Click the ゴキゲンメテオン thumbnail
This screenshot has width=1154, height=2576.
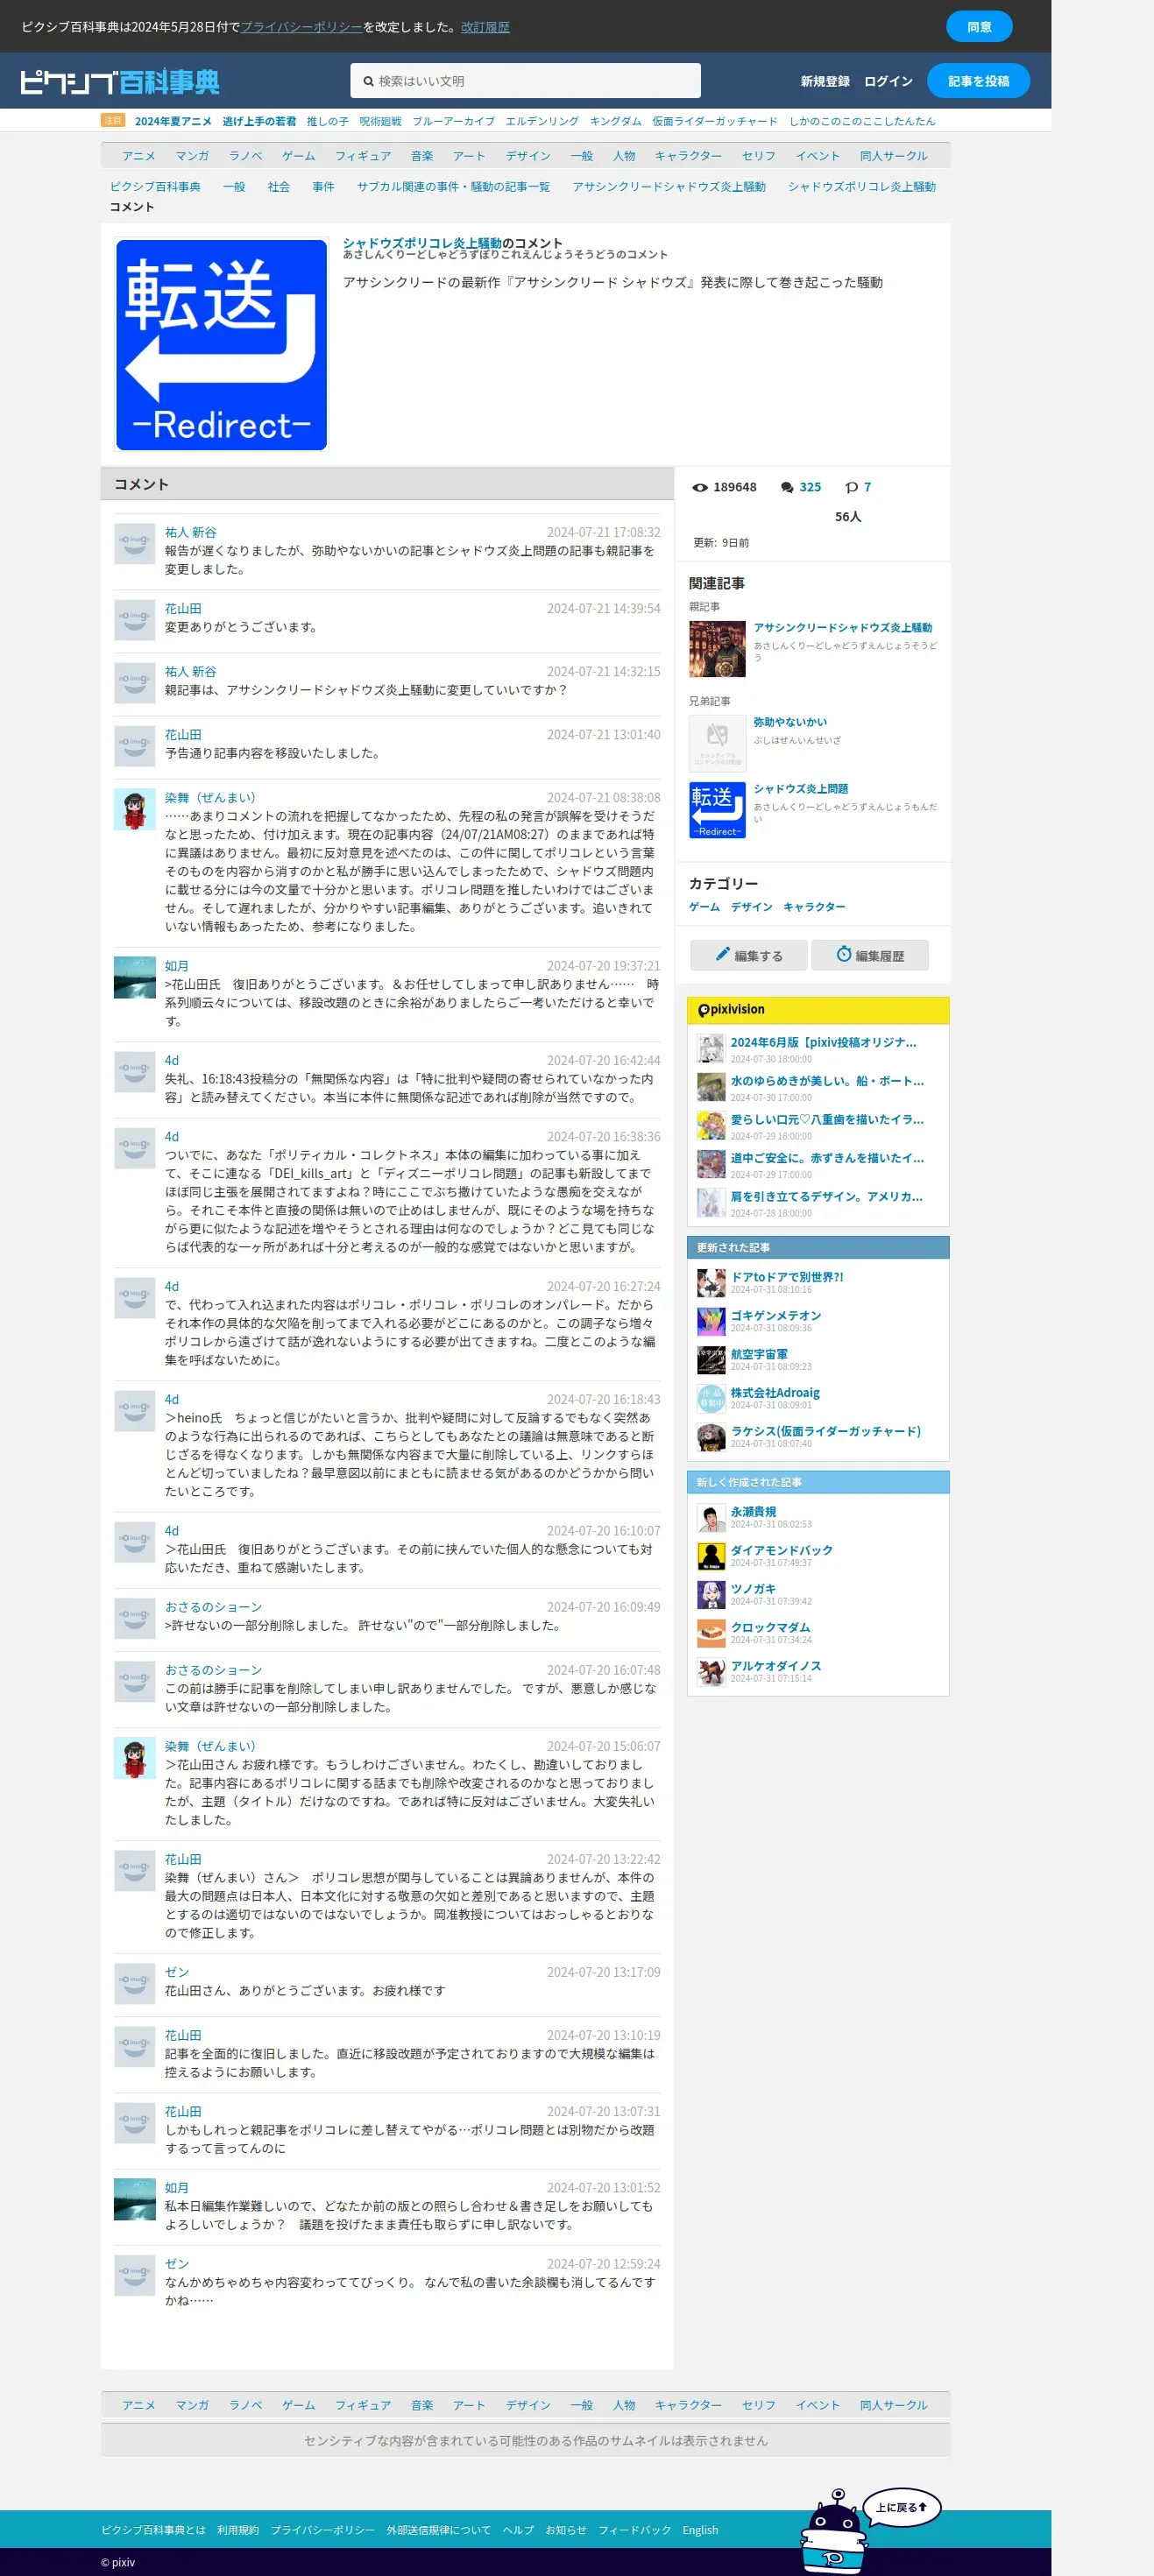711,1321
